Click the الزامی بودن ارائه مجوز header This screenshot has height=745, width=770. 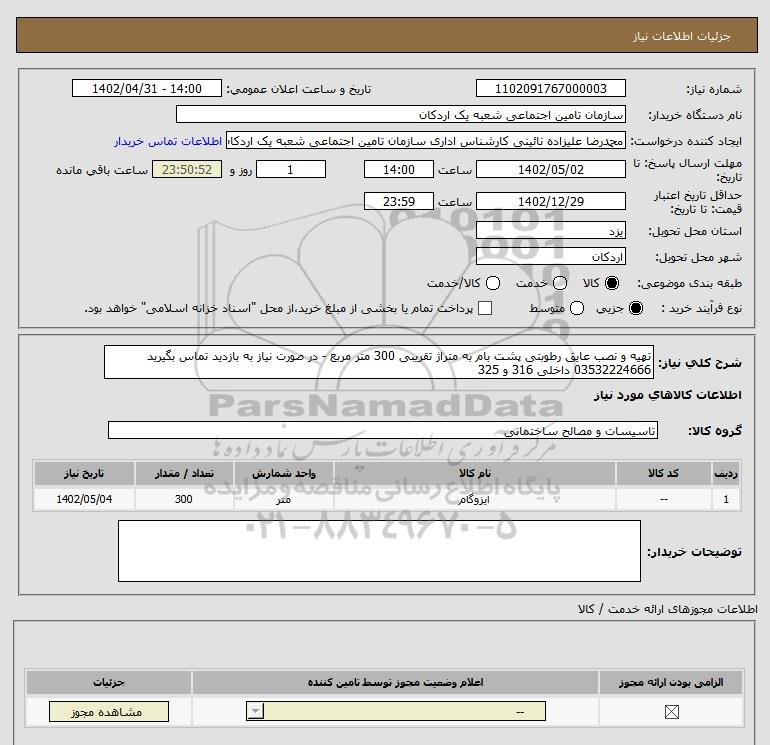[671, 683]
